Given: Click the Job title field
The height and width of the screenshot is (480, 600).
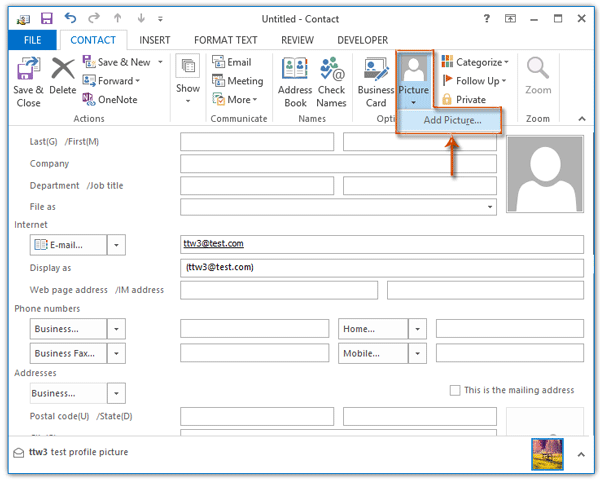Looking at the screenshot, I should point(419,186).
